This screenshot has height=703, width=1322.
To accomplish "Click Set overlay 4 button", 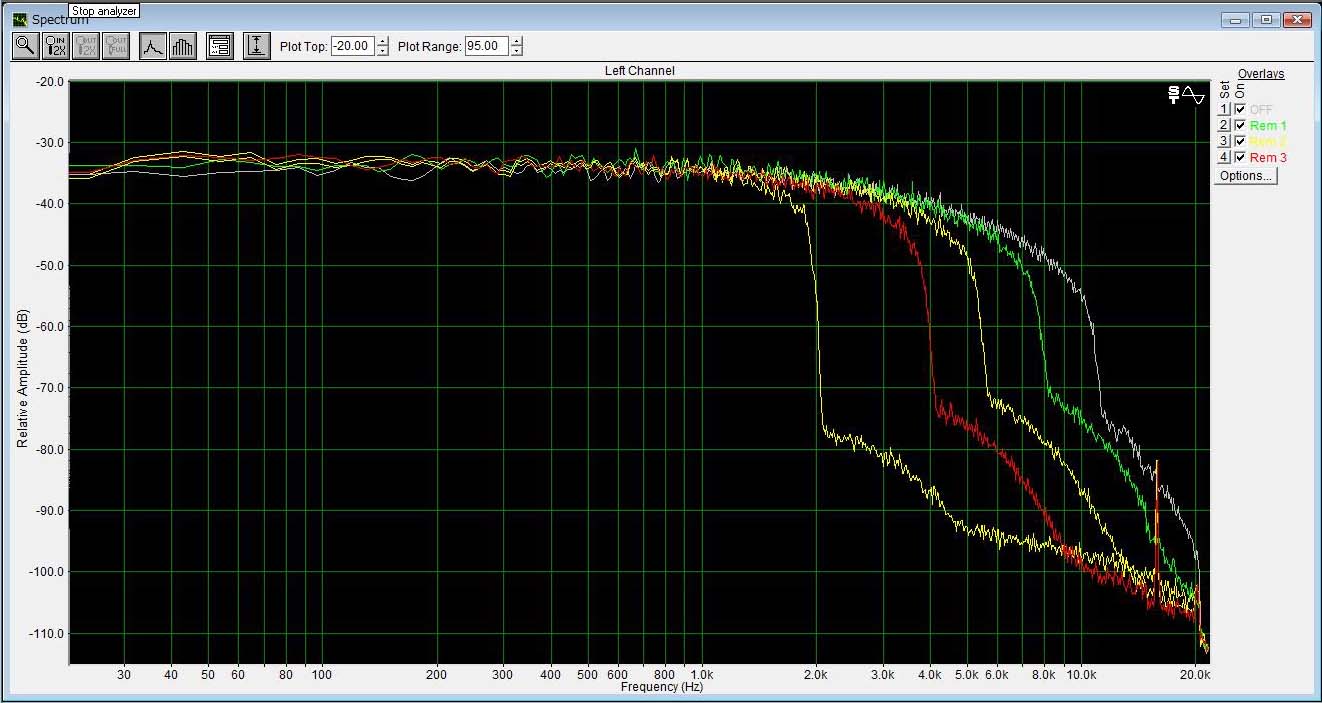I will coord(1224,157).
